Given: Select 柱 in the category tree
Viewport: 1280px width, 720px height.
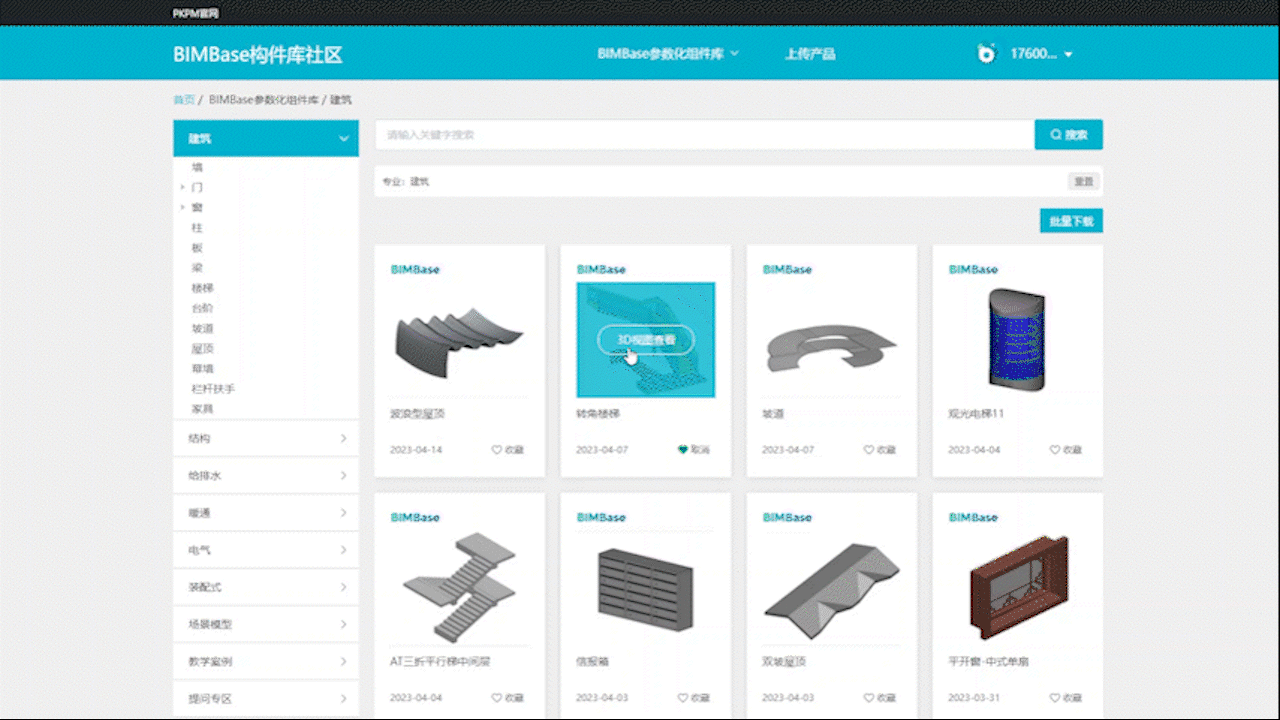Looking at the screenshot, I should (x=197, y=228).
